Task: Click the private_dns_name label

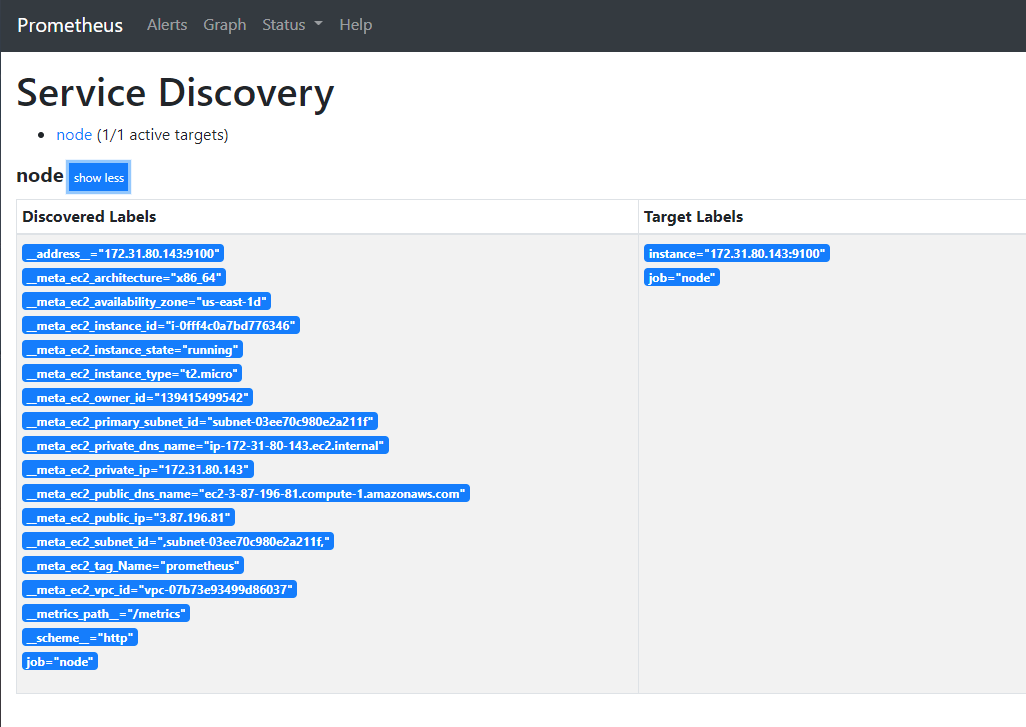Action: point(205,446)
